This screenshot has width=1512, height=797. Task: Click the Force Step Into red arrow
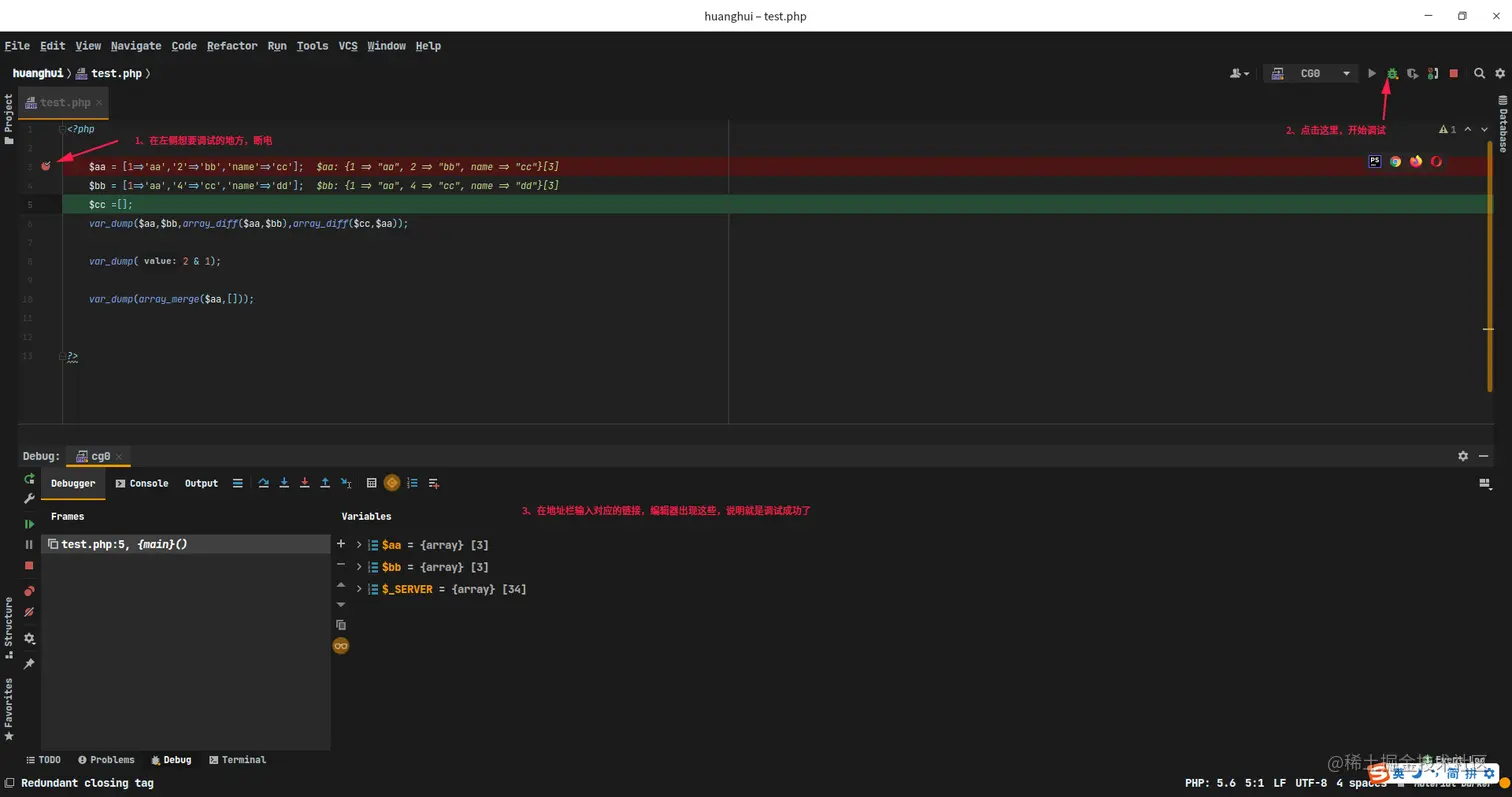[305, 483]
